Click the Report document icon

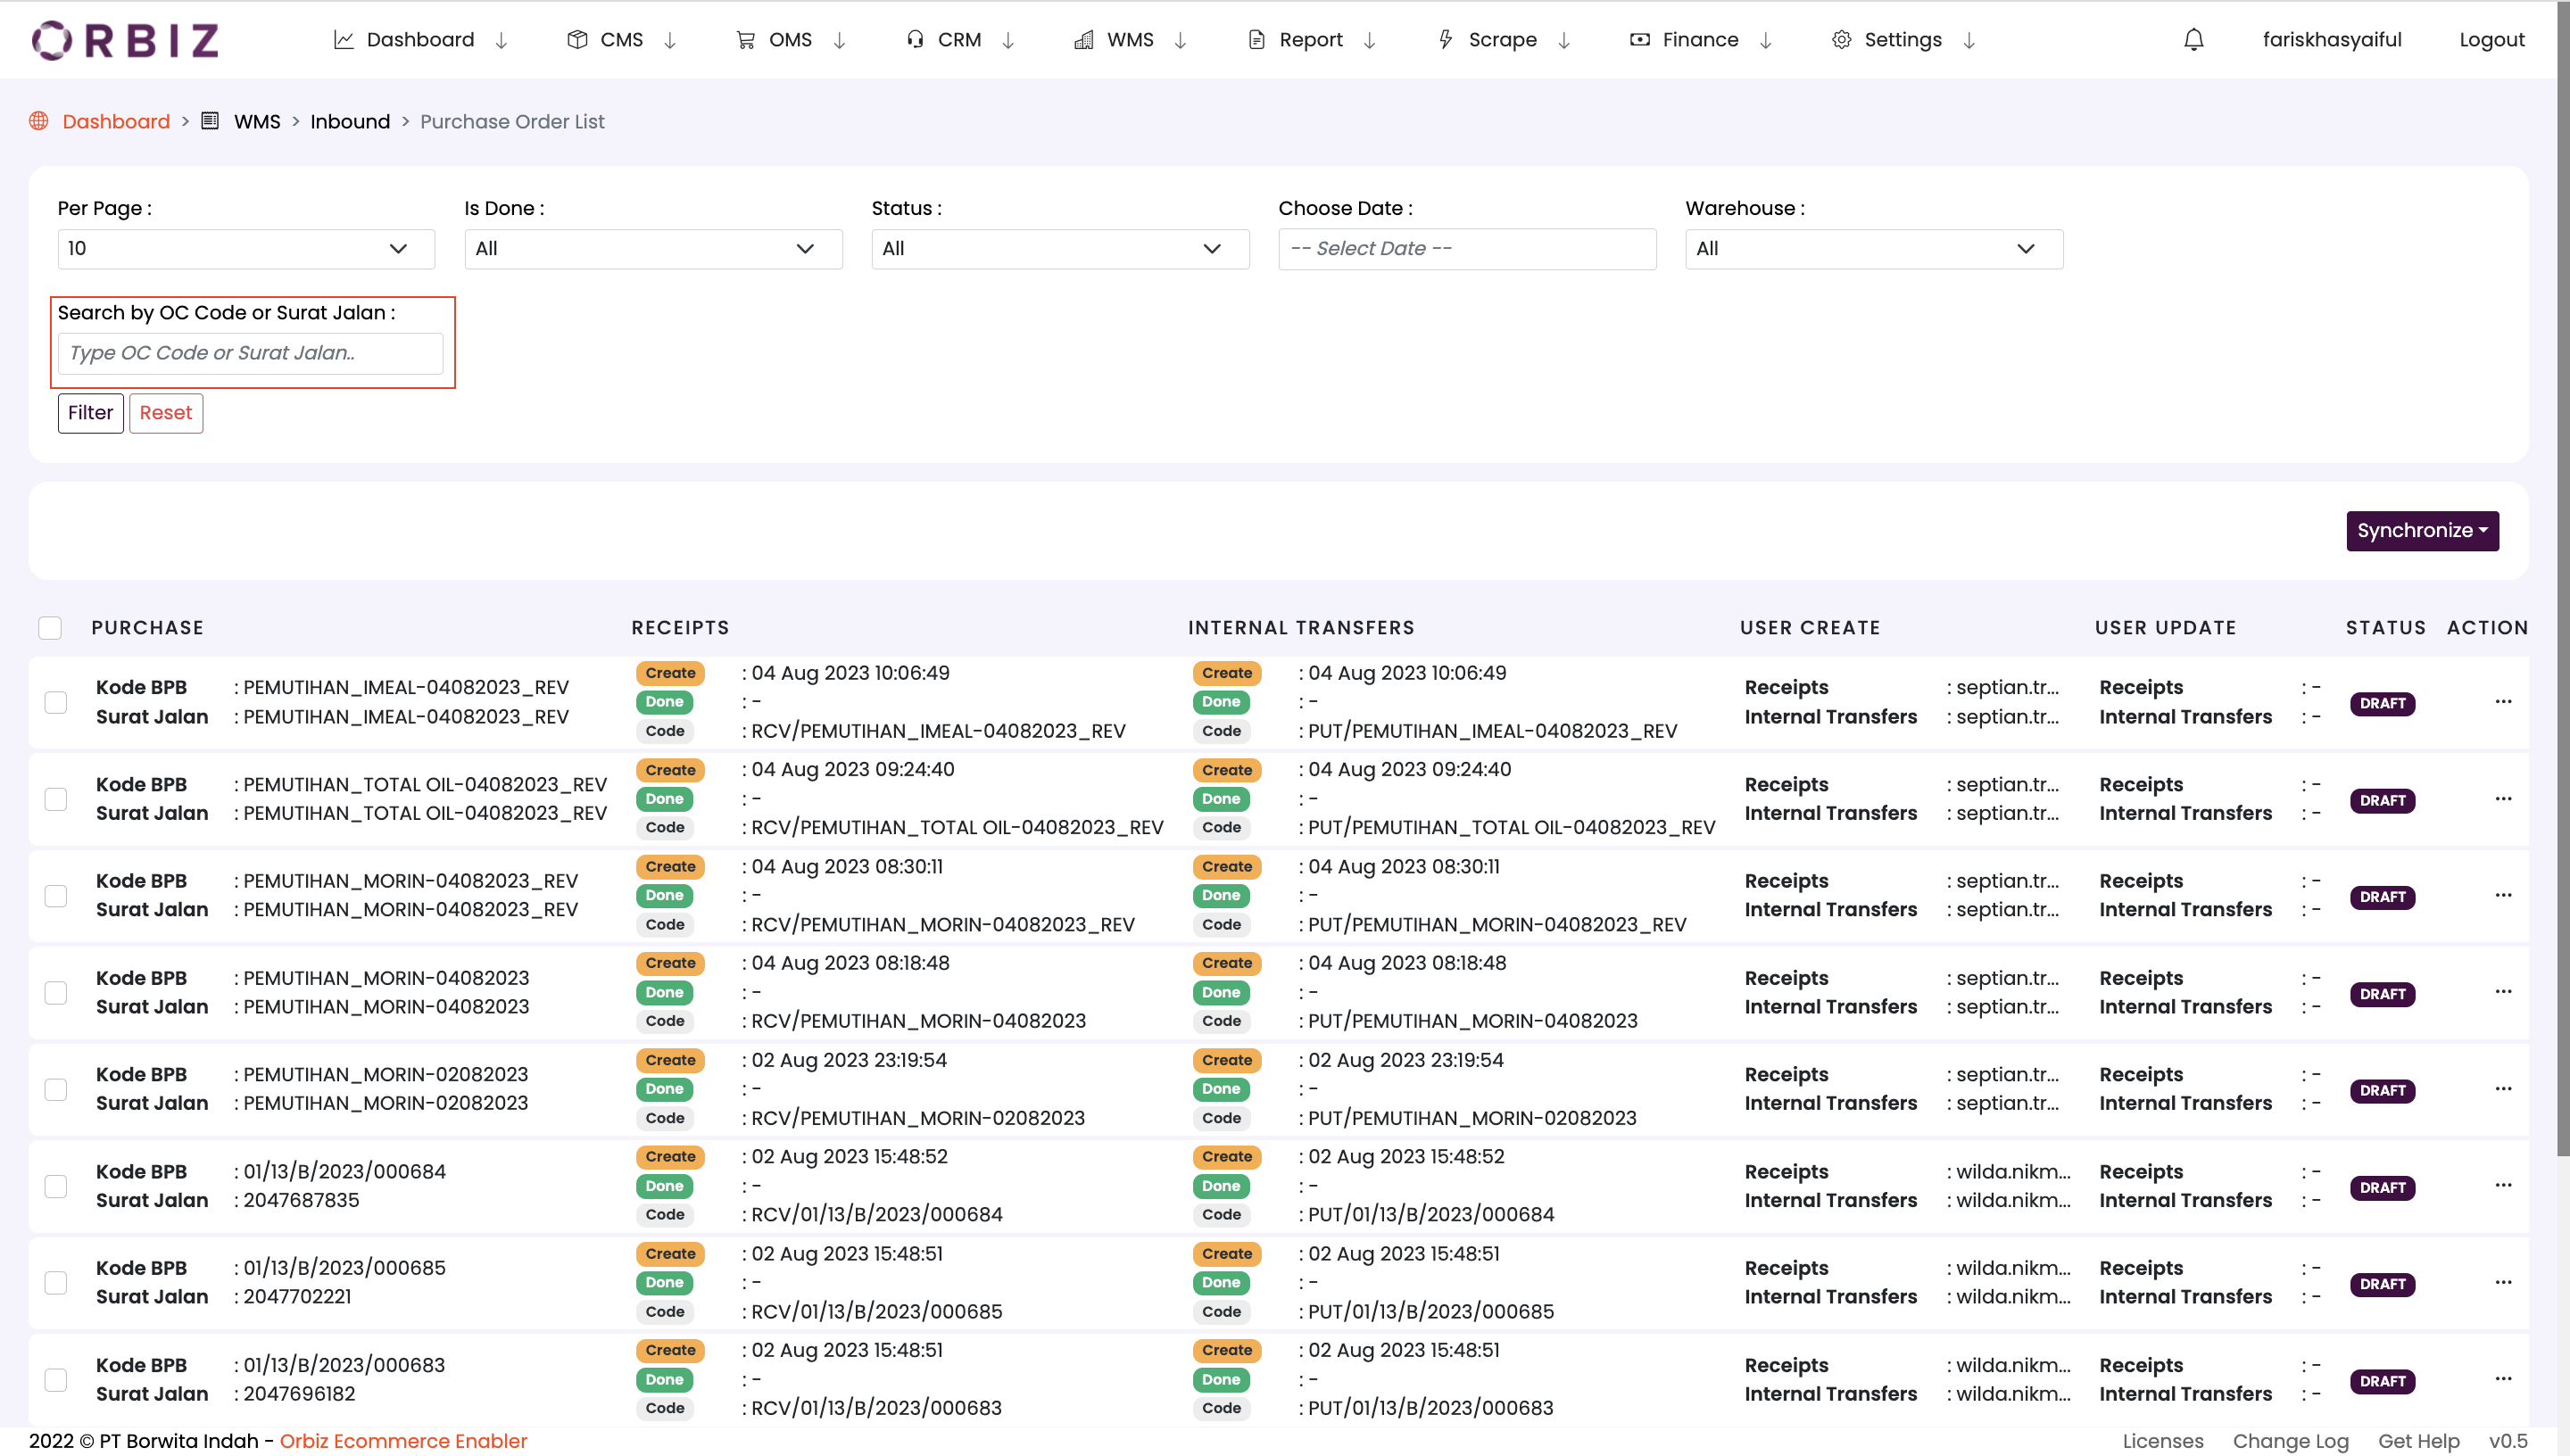[1257, 40]
